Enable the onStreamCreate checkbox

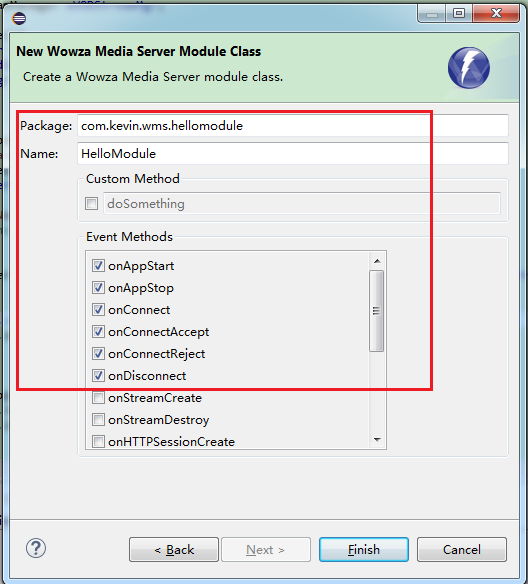click(x=98, y=398)
